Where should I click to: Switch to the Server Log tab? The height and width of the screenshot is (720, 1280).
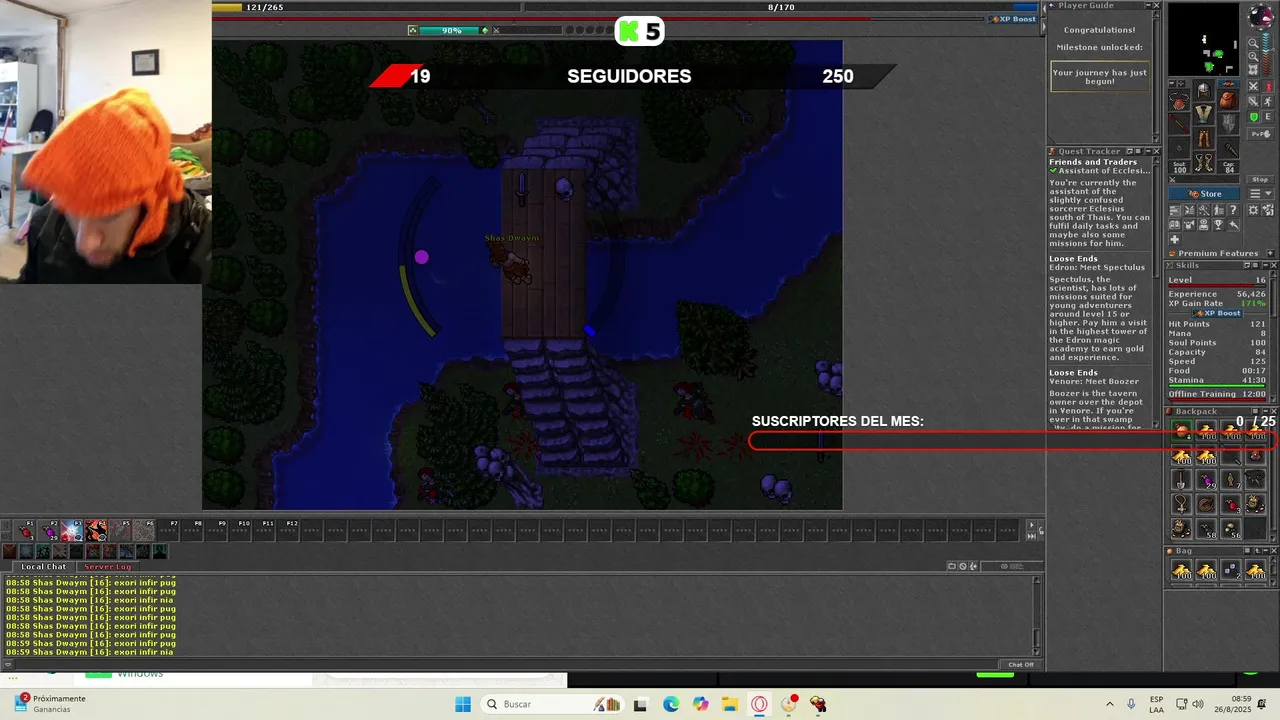tap(107, 566)
